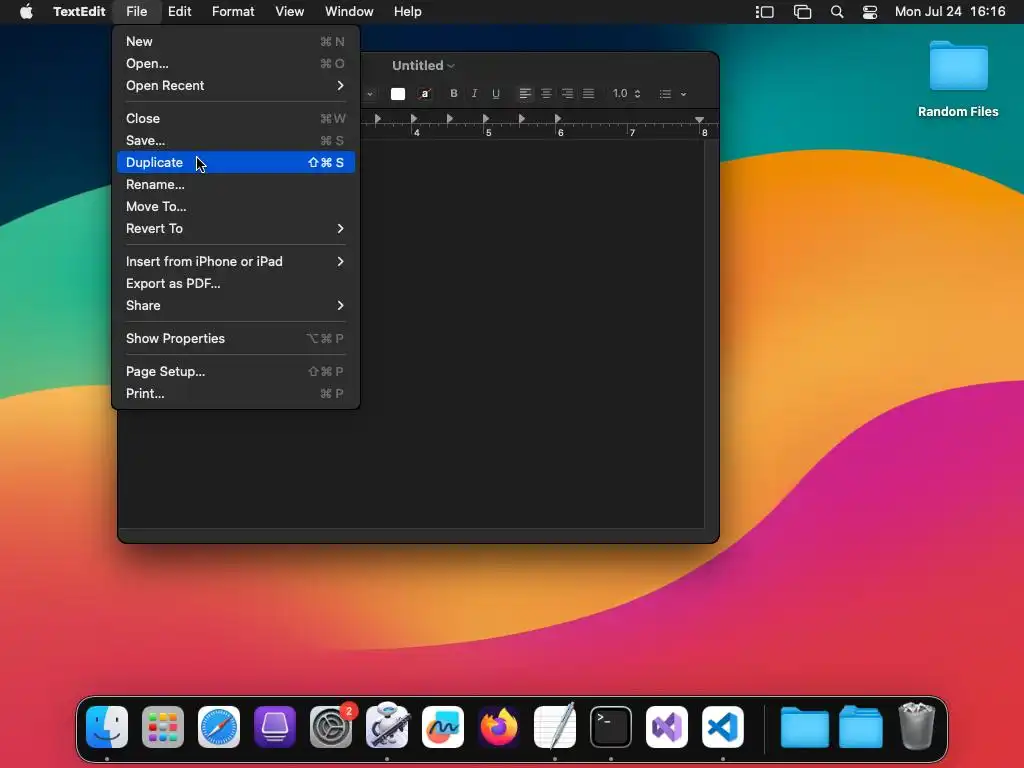Click the list style icon
The width and height of the screenshot is (1024, 768).
pyautogui.click(x=665, y=94)
